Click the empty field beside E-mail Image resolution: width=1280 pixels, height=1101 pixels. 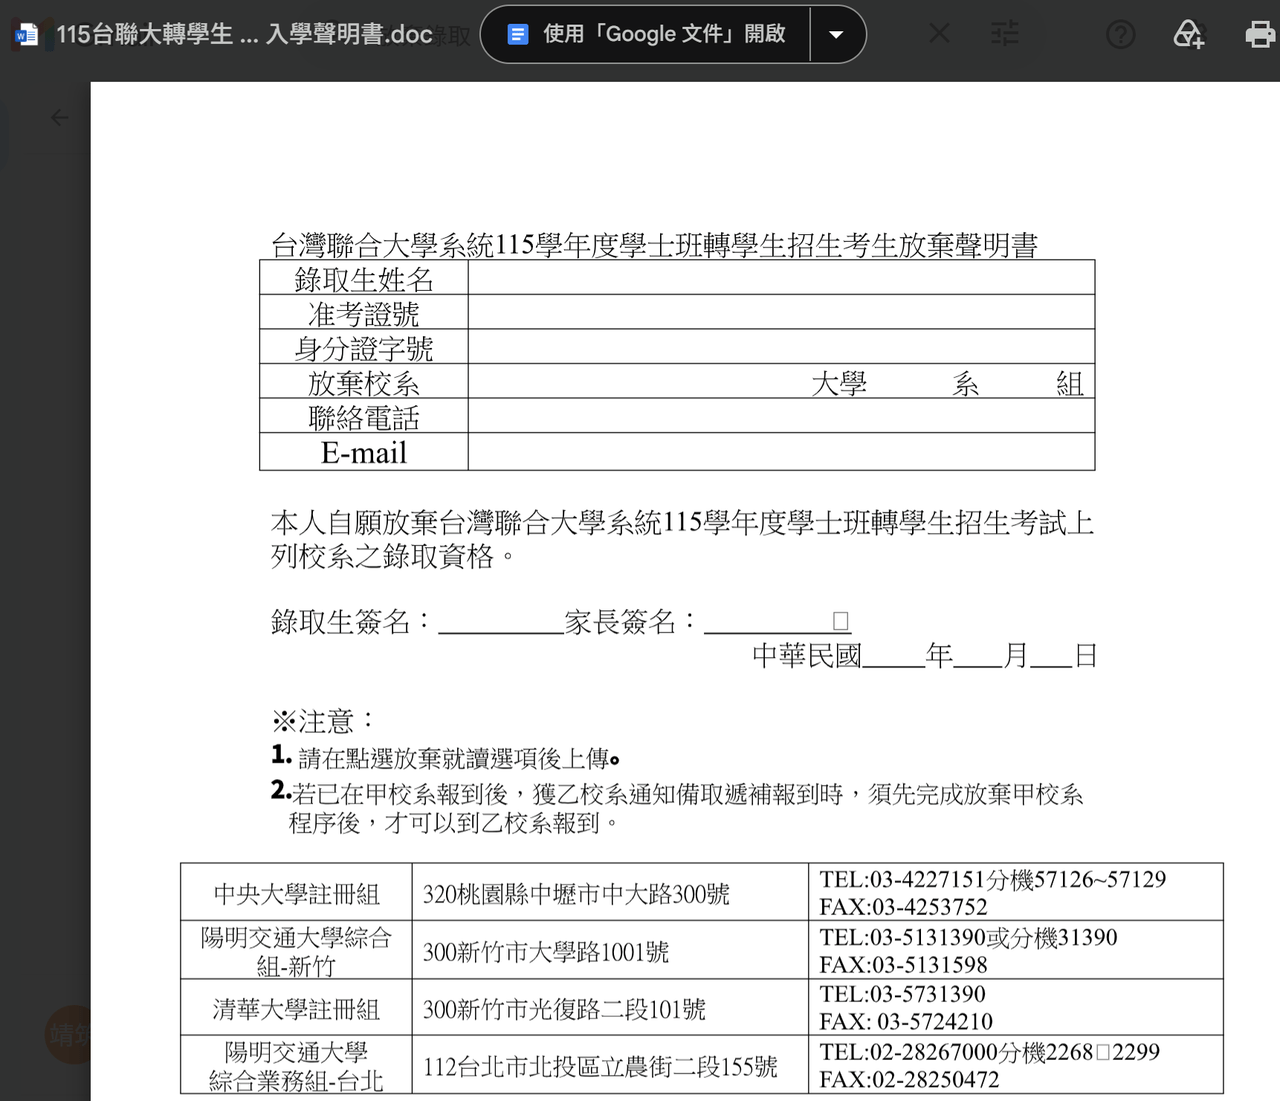pyautogui.click(x=781, y=452)
